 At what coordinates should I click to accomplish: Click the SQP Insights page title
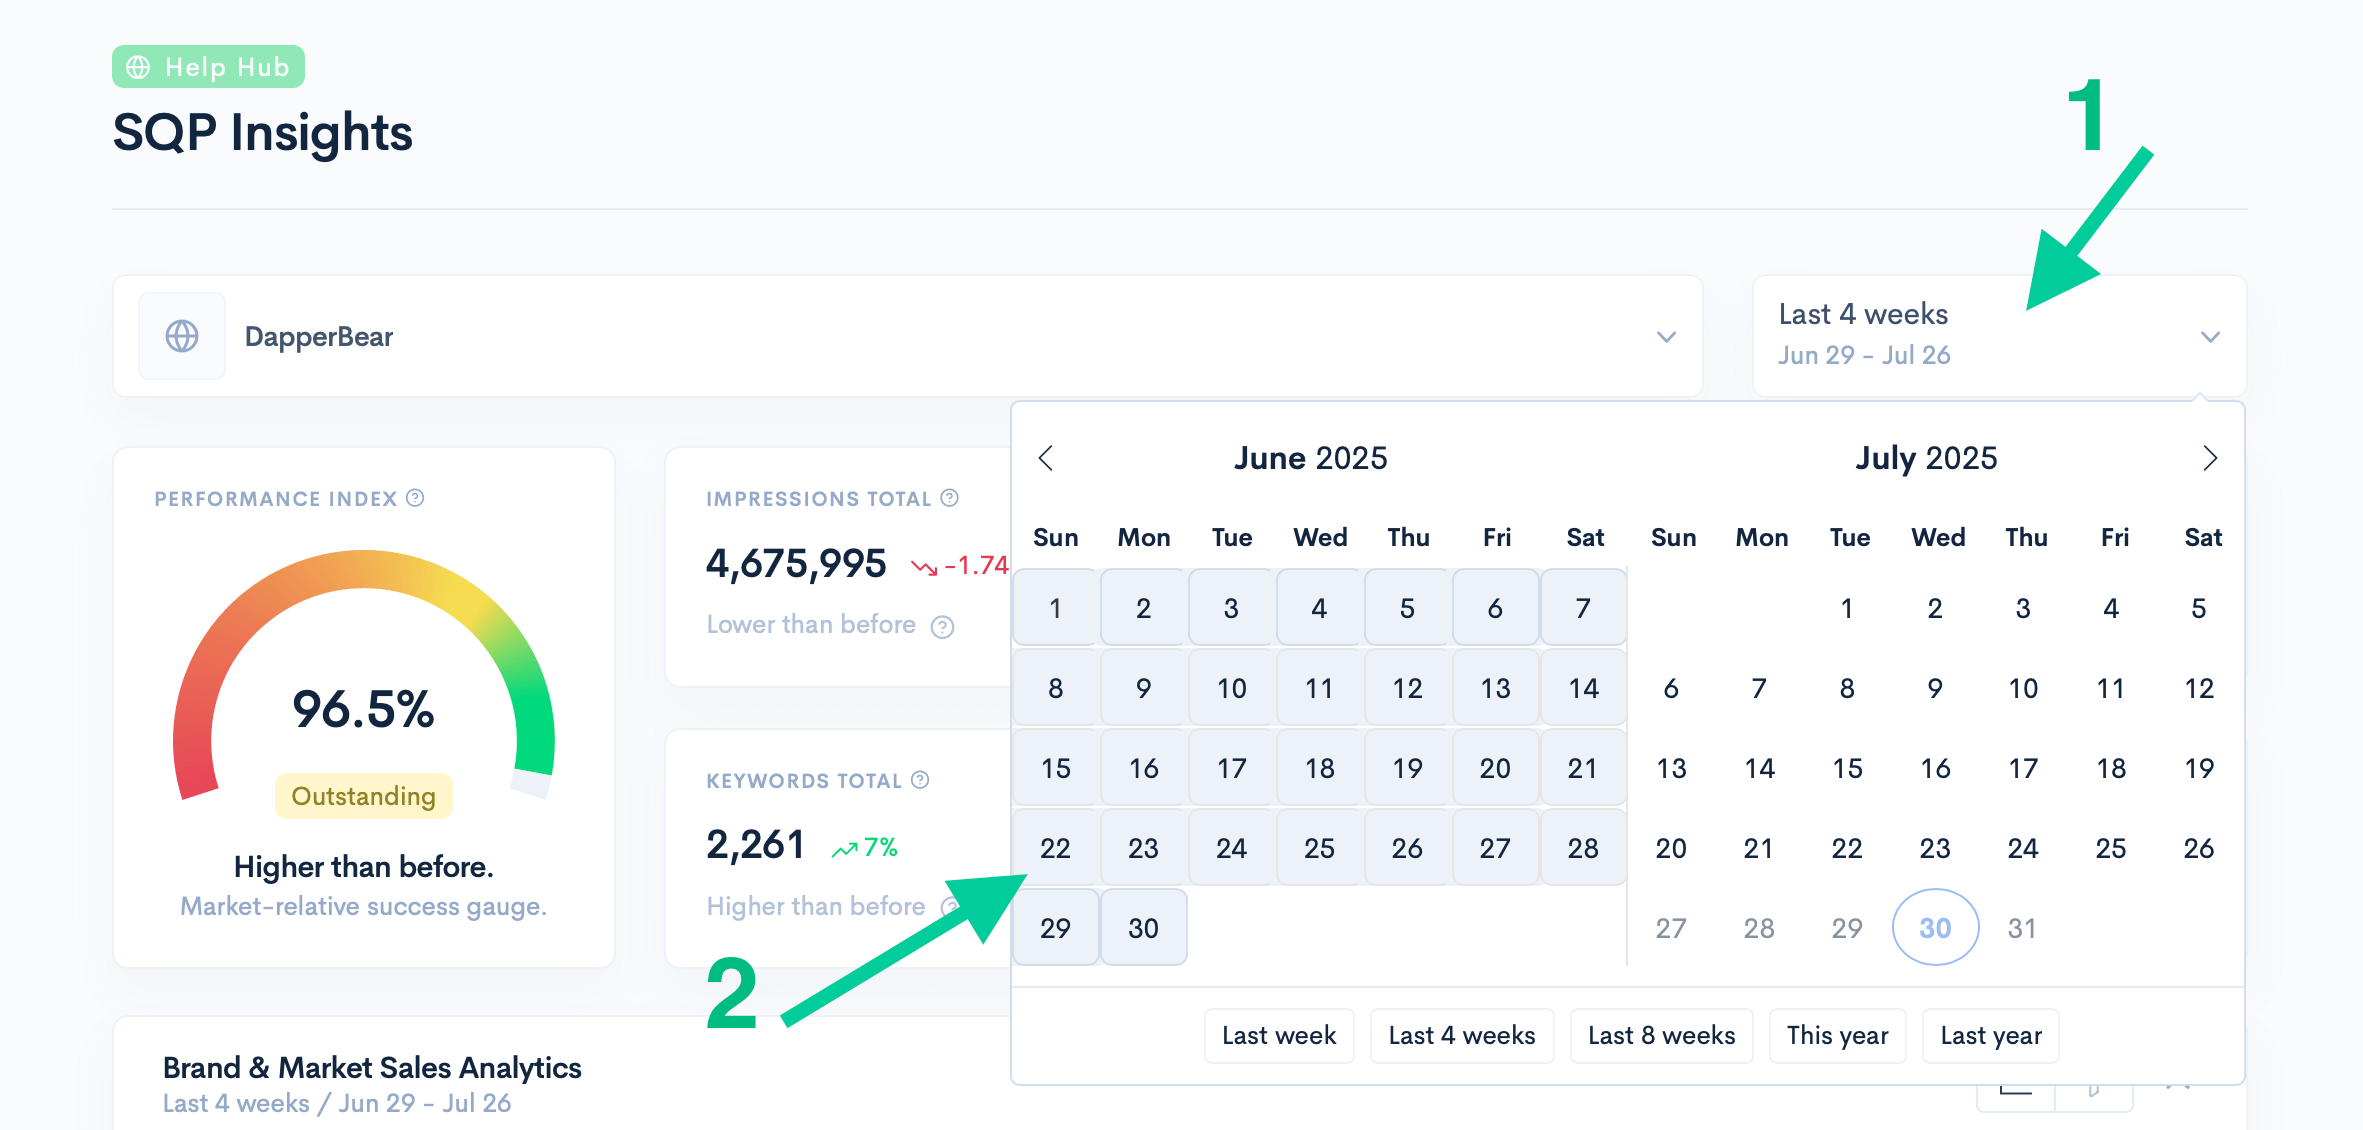(263, 133)
